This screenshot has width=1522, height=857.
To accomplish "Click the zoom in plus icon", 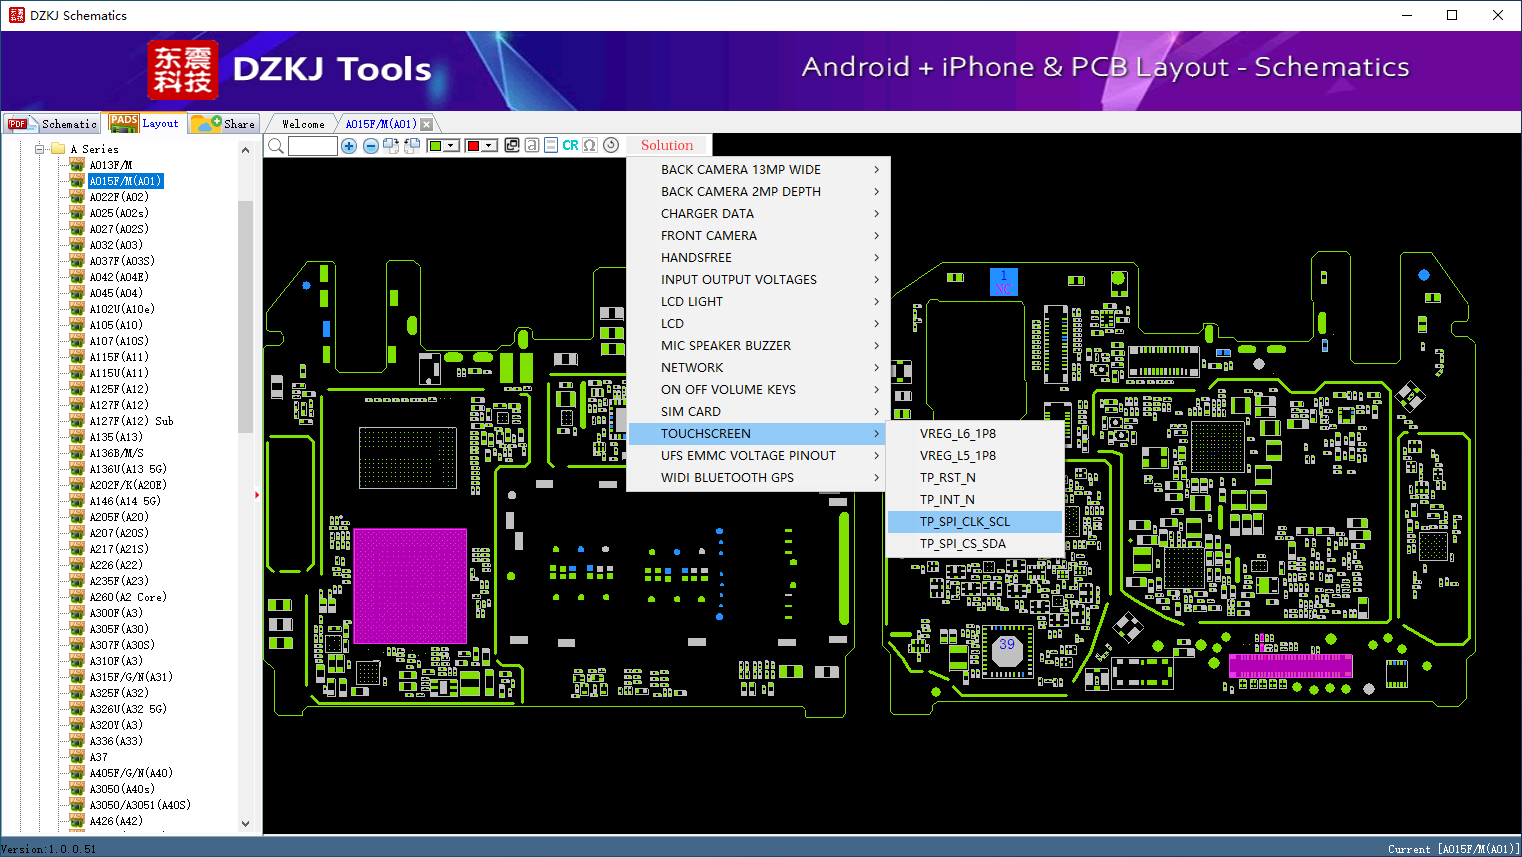I will pos(349,146).
